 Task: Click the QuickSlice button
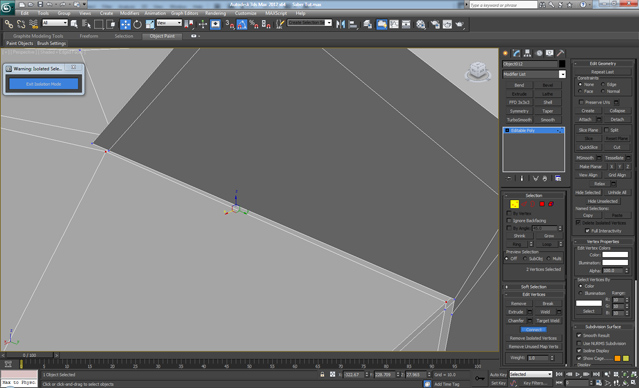[x=588, y=147]
